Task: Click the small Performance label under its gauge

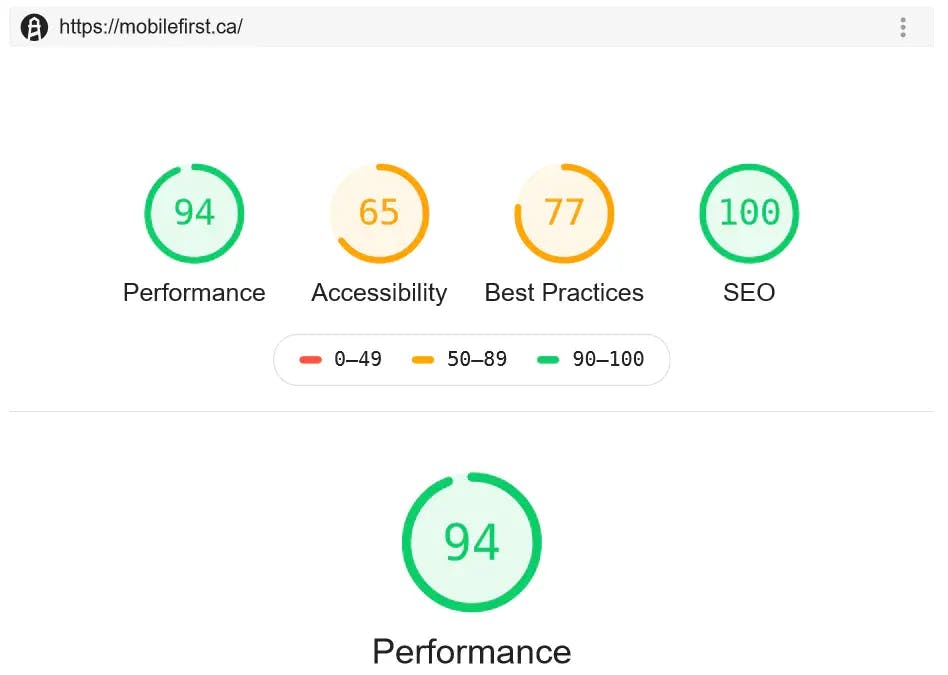Action: [194, 293]
